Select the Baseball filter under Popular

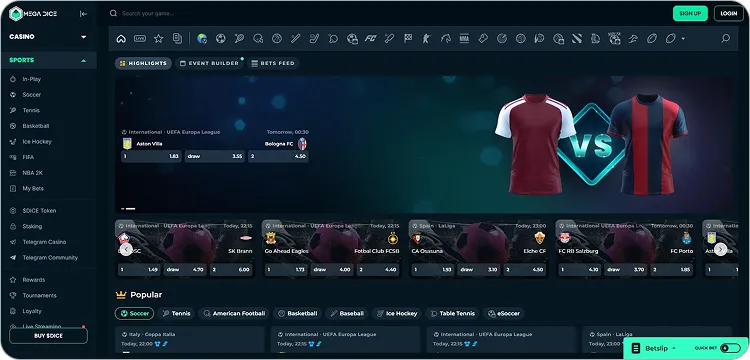click(347, 314)
